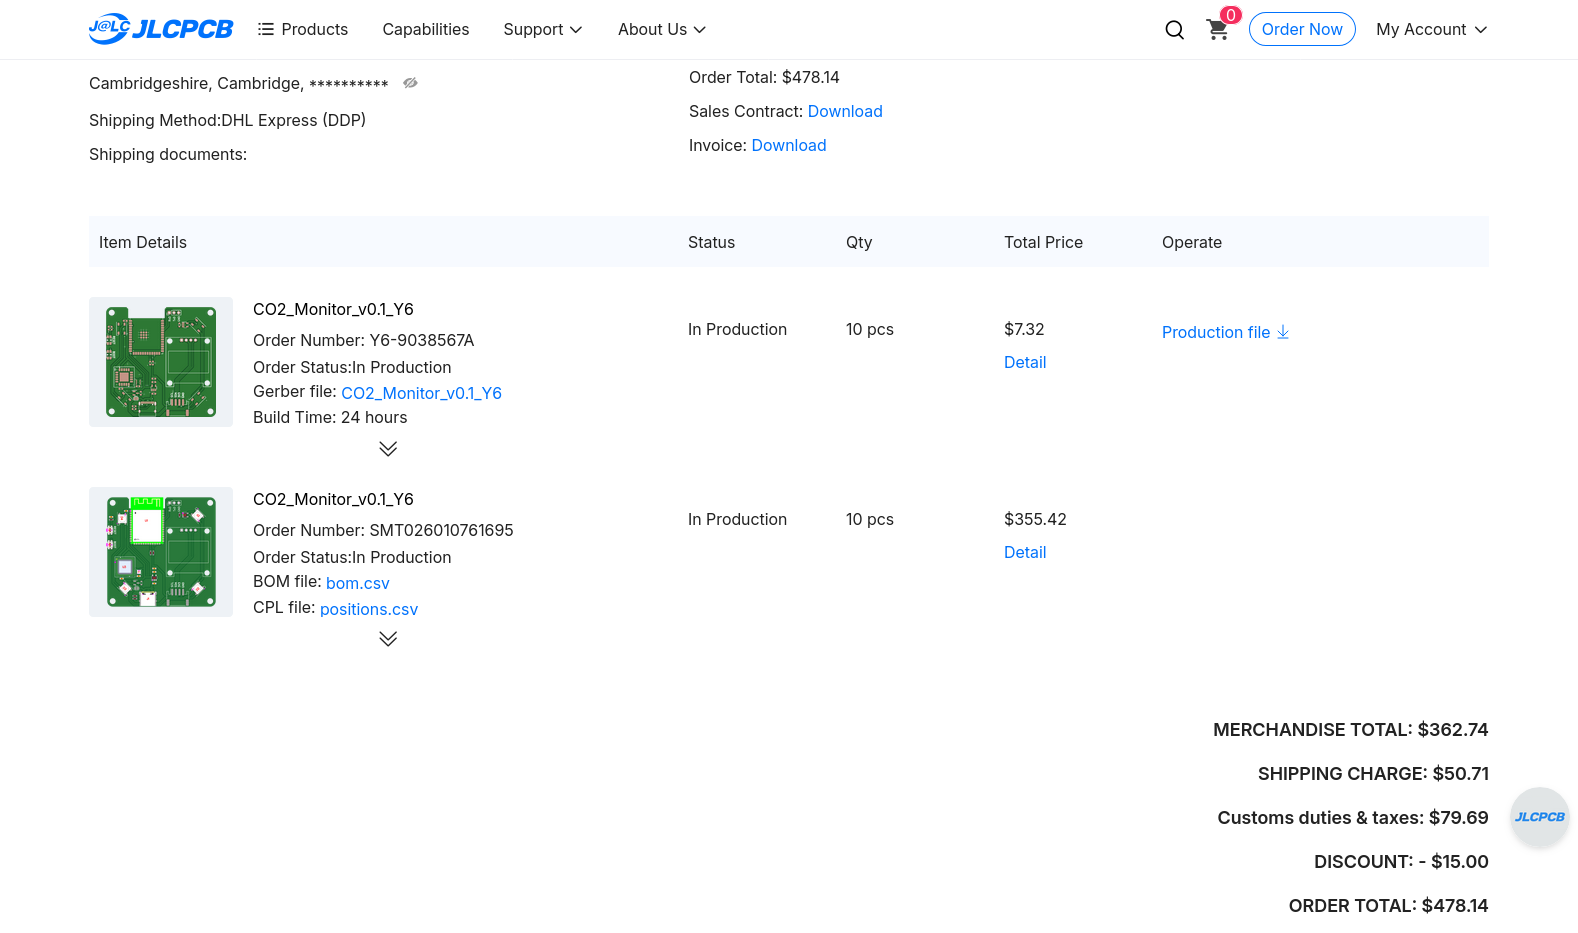Open the shopping cart icon

pos(1217,30)
